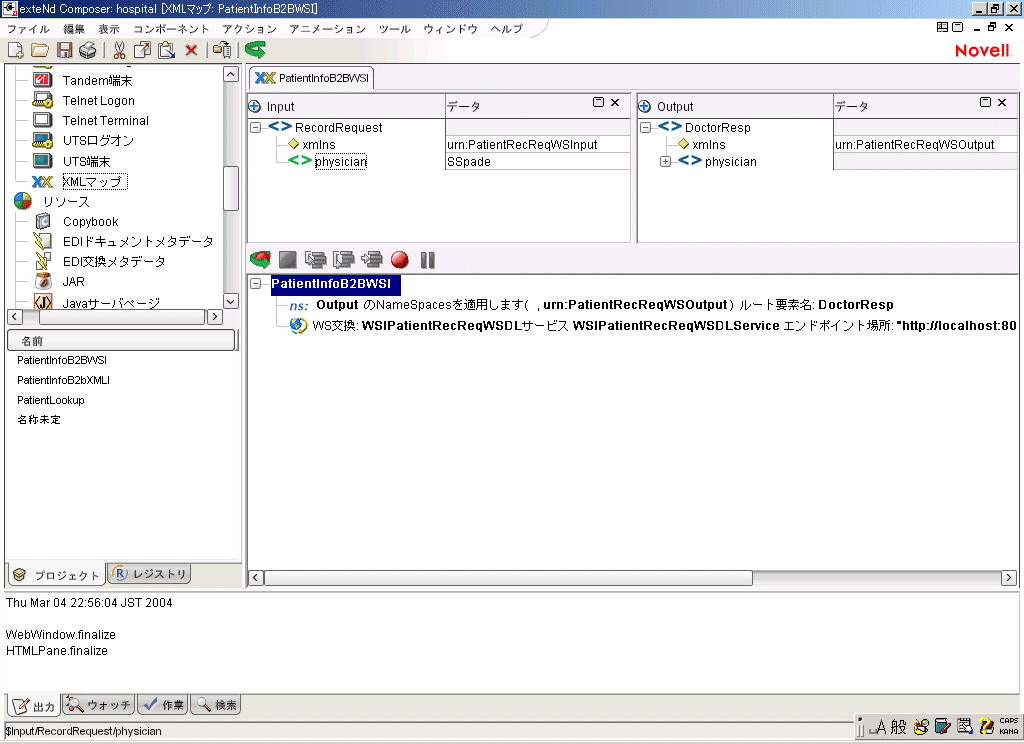
Task: Collapse PatientInfoB2BWSI action tree root
Action: (256, 283)
